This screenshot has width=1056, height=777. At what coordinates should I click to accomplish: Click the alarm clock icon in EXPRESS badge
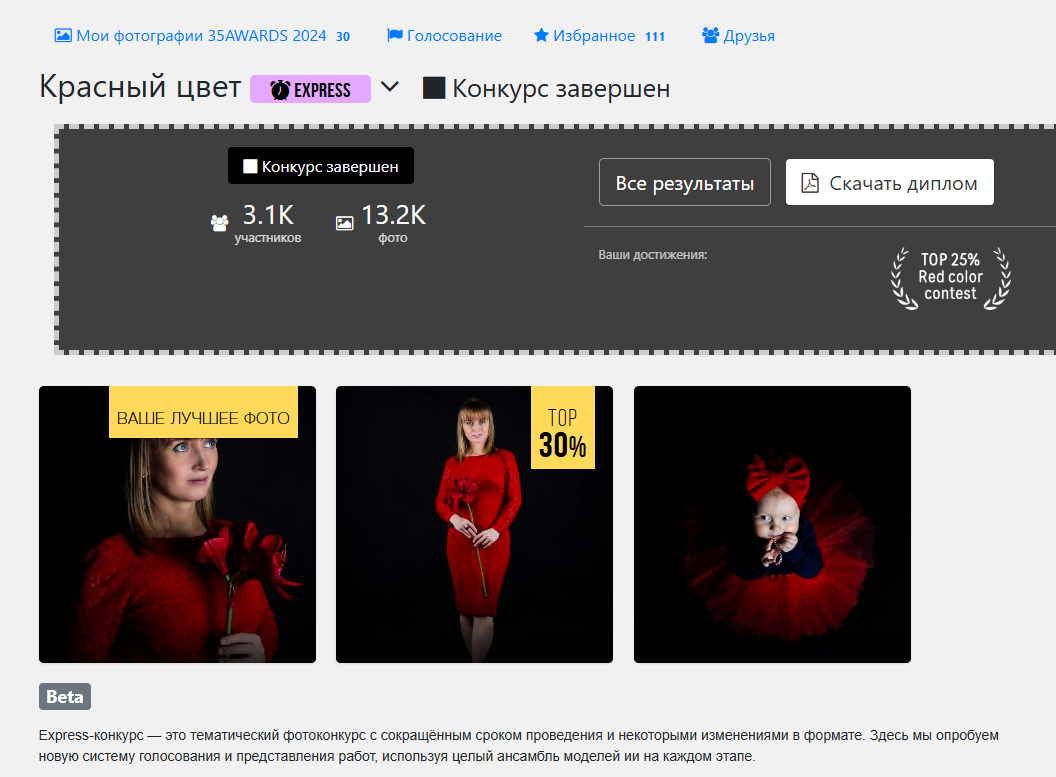point(280,90)
